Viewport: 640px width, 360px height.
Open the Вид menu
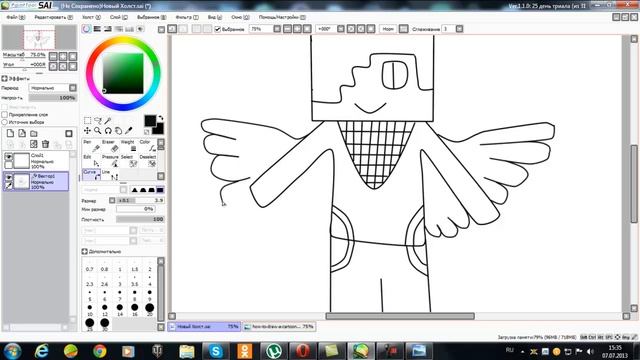pos(215,17)
